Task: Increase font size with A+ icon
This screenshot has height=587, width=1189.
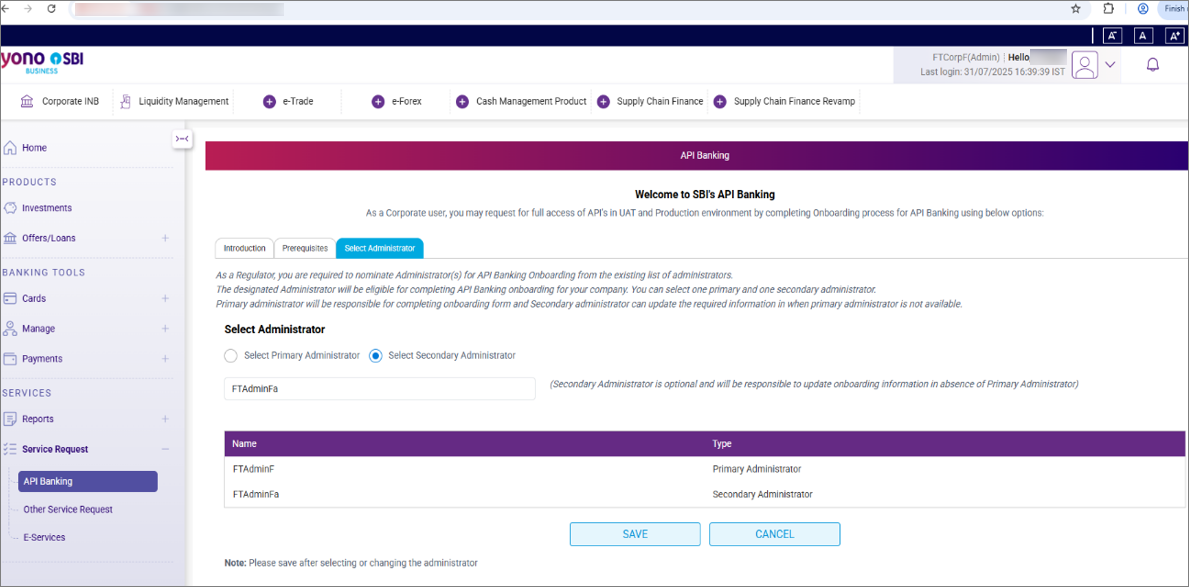Action: click(1175, 35)
